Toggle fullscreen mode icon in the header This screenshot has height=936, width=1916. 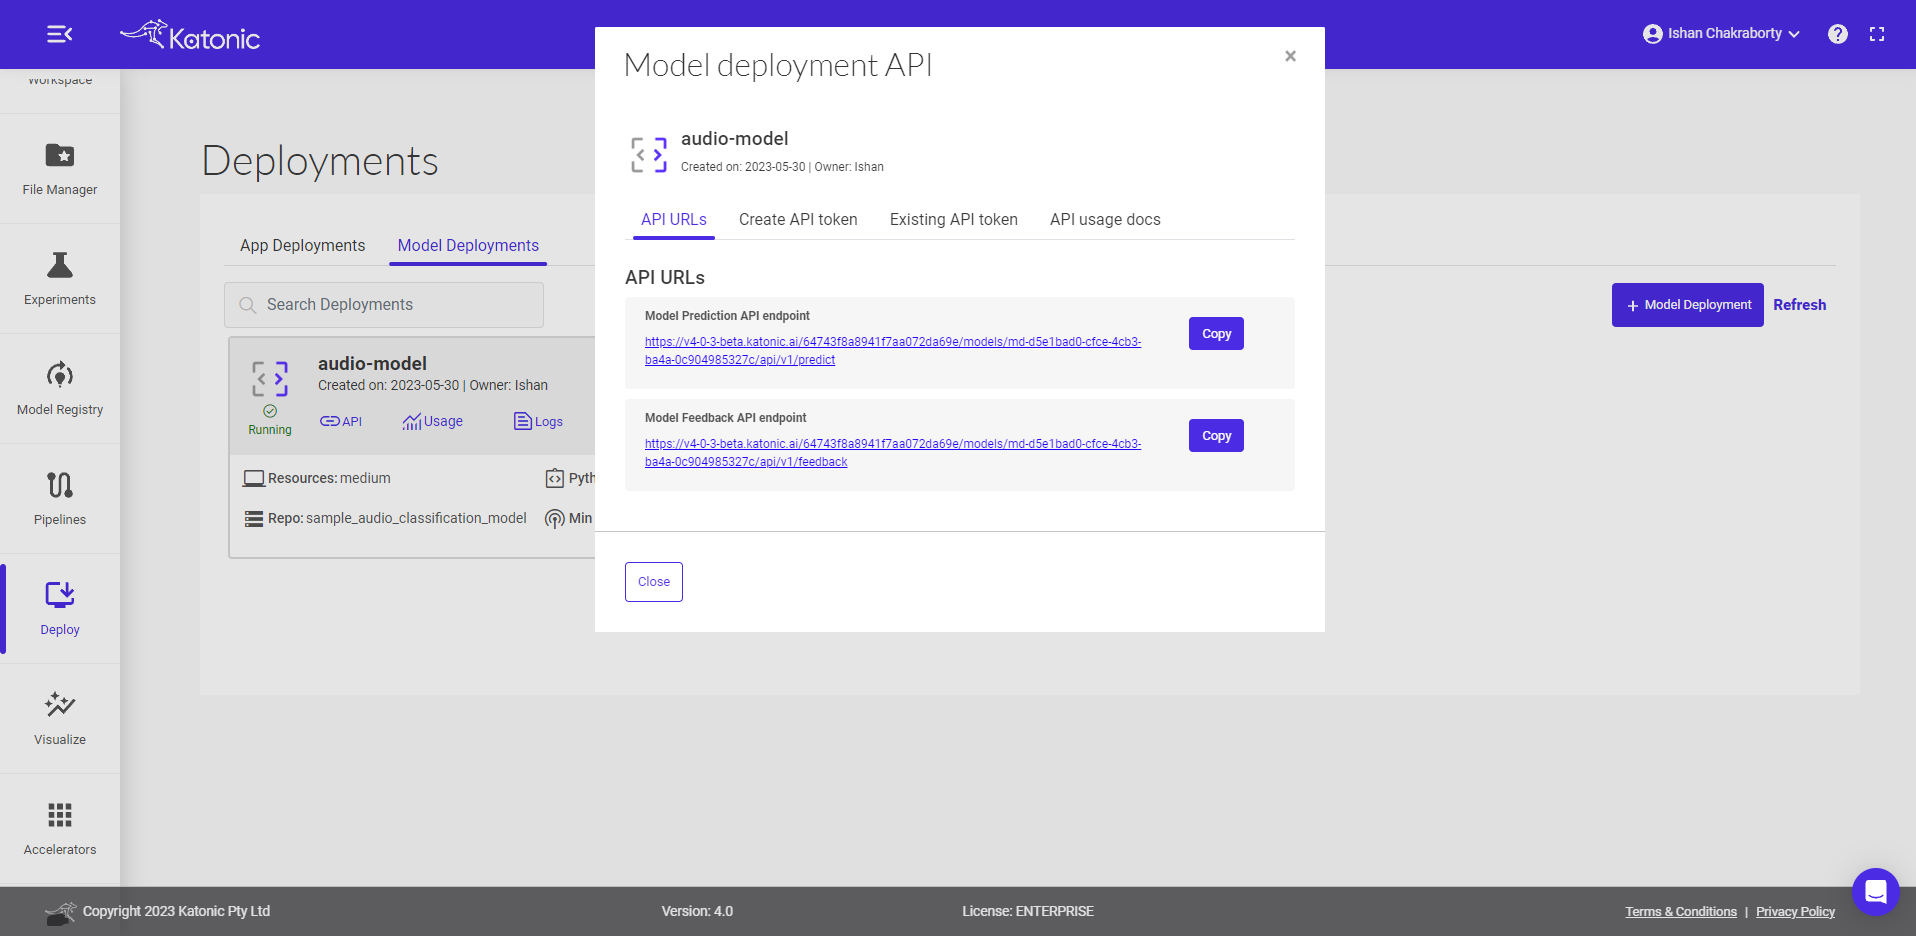pyautogui.click(x=1877, y=34)
